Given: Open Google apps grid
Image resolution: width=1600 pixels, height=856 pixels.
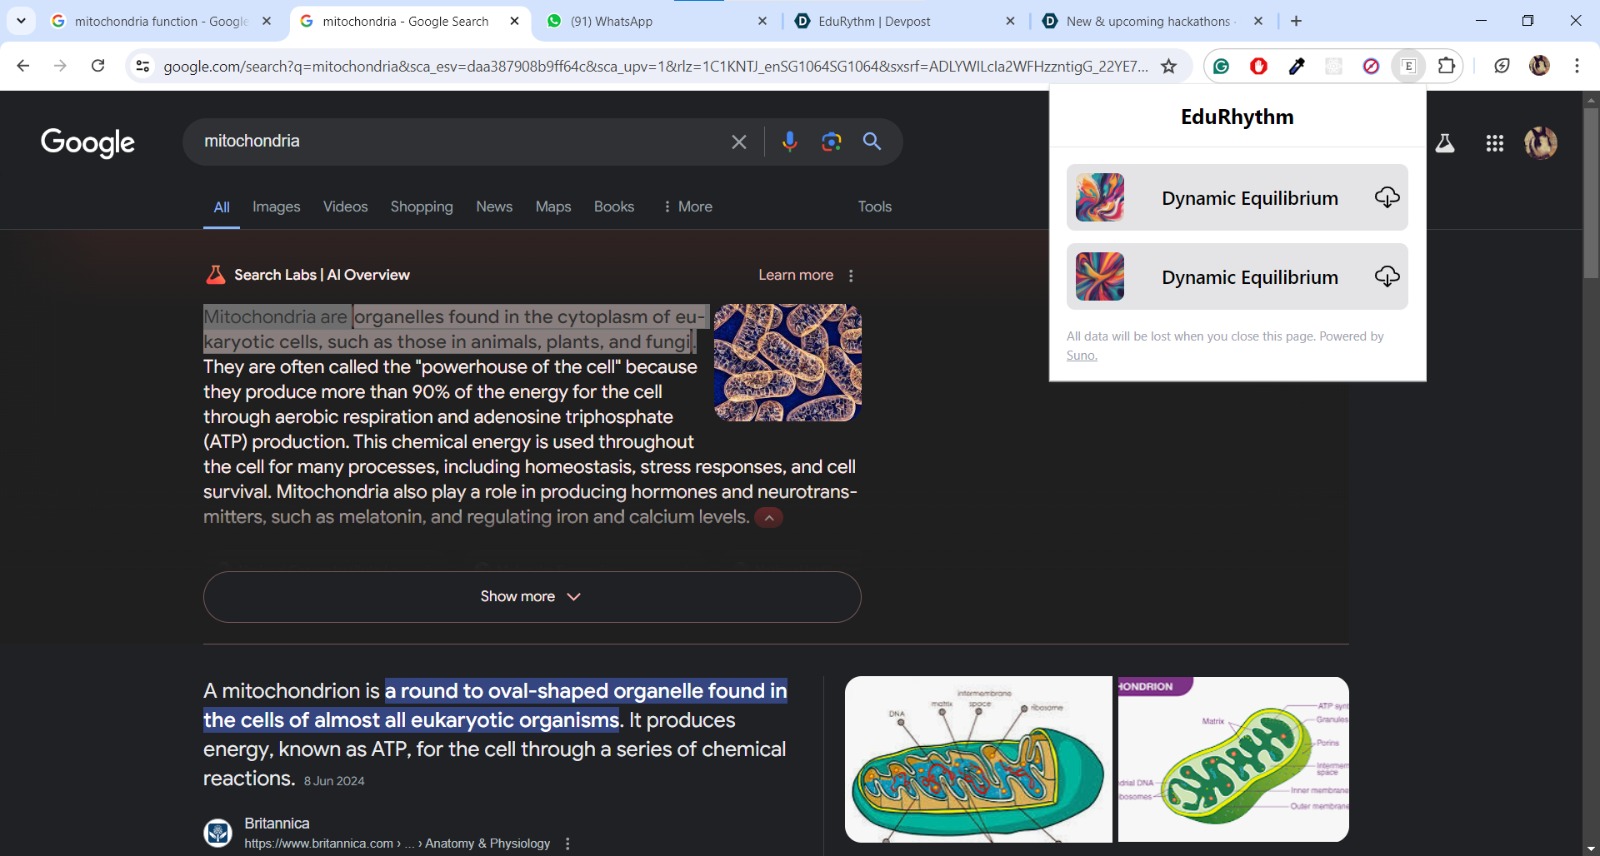Looking at the screenshot, I should point(1495,143).
